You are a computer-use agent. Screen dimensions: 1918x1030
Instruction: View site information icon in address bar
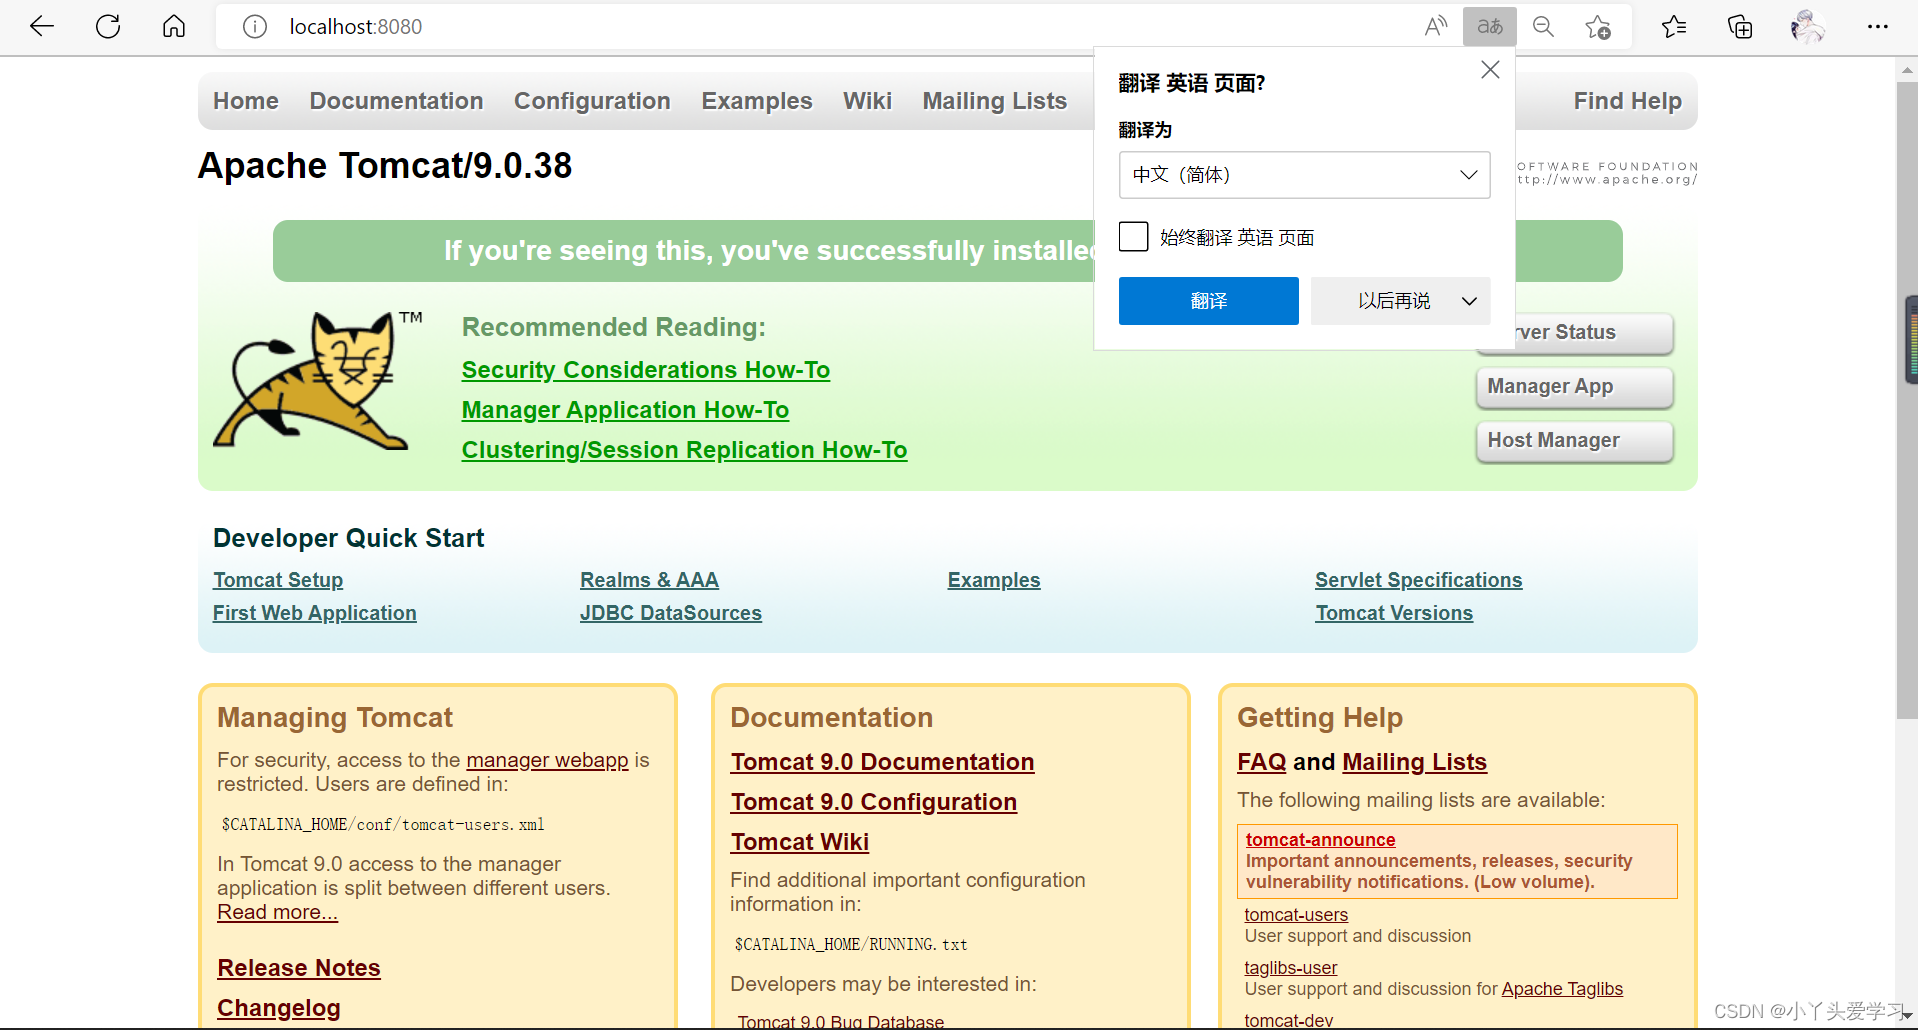[x=255, y=27]
